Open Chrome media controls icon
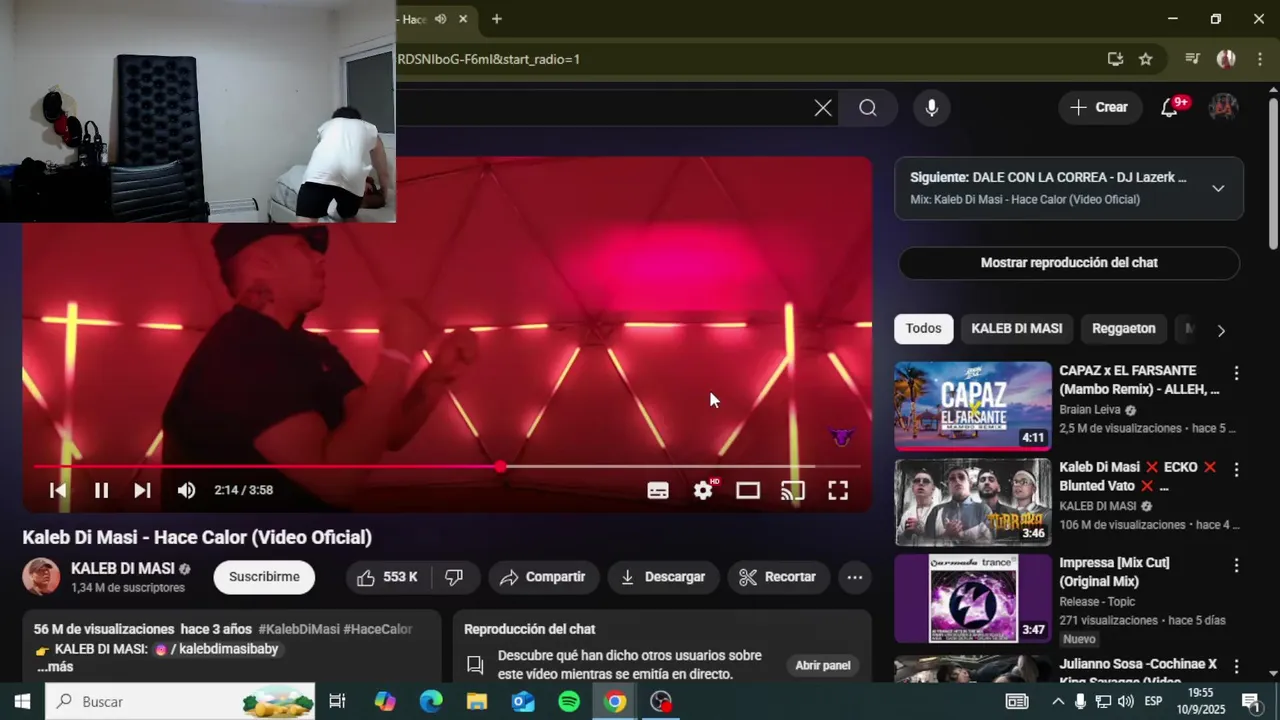The image size is (1280, 720). click(x=1192, y=59)
